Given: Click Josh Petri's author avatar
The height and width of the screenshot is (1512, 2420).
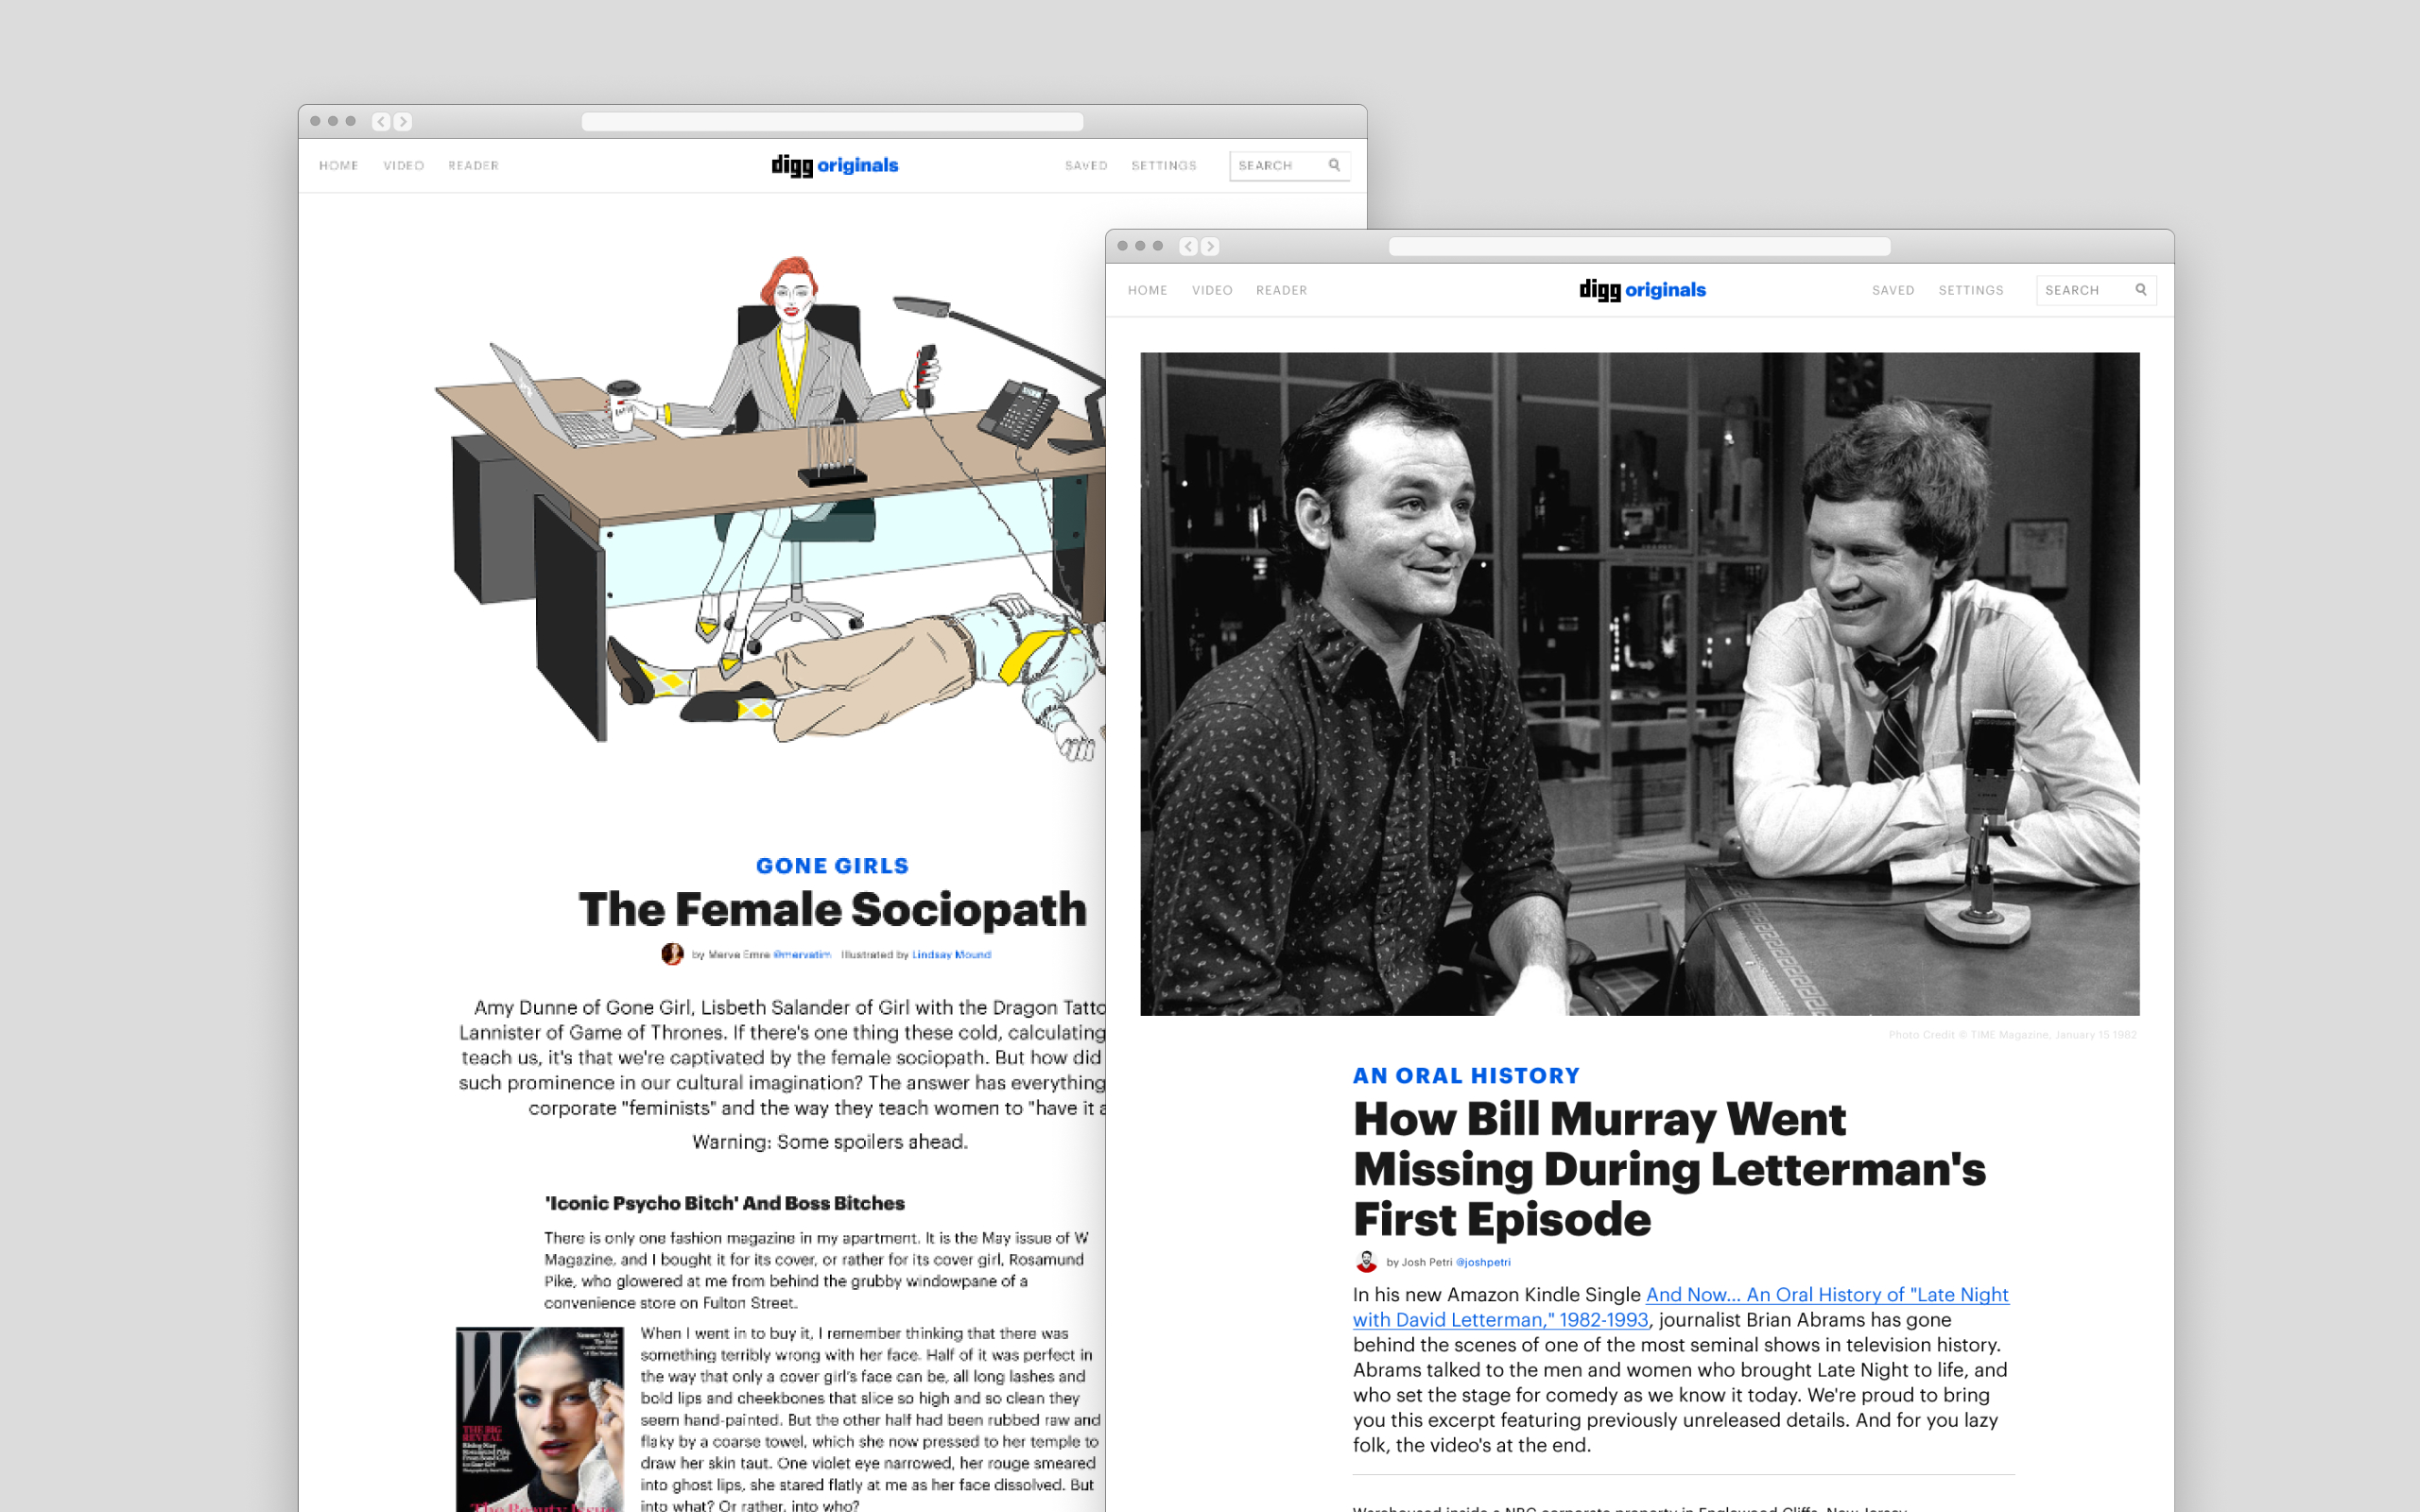Looking at the screenshot, I should pyautogui.click(x=1366, y=1262).
